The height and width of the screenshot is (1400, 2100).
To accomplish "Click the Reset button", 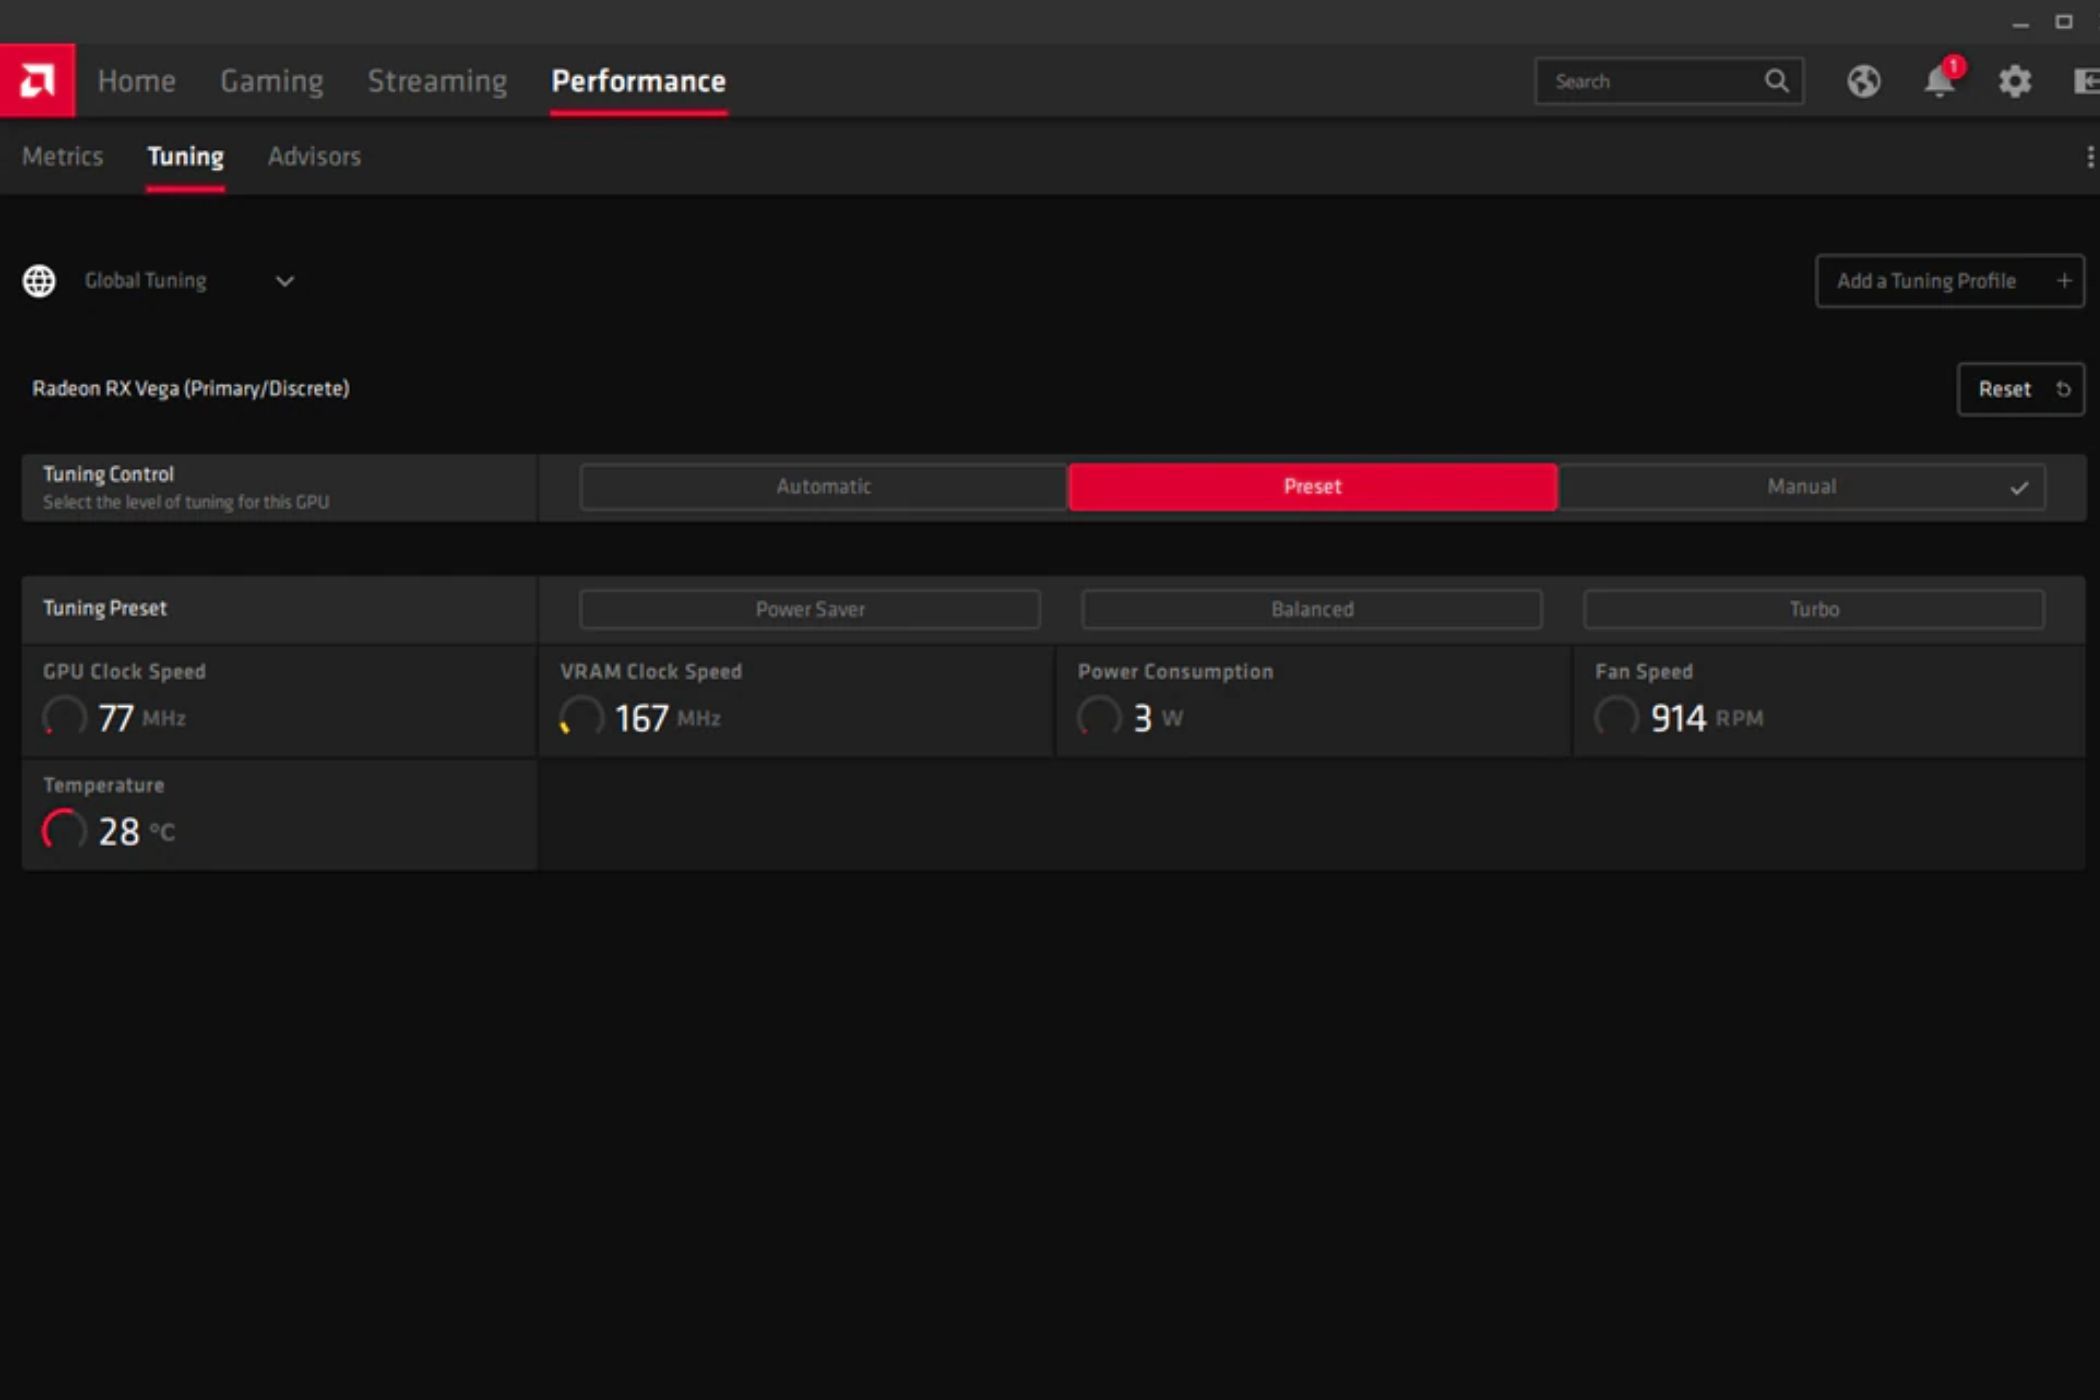I will [2021, 389].
